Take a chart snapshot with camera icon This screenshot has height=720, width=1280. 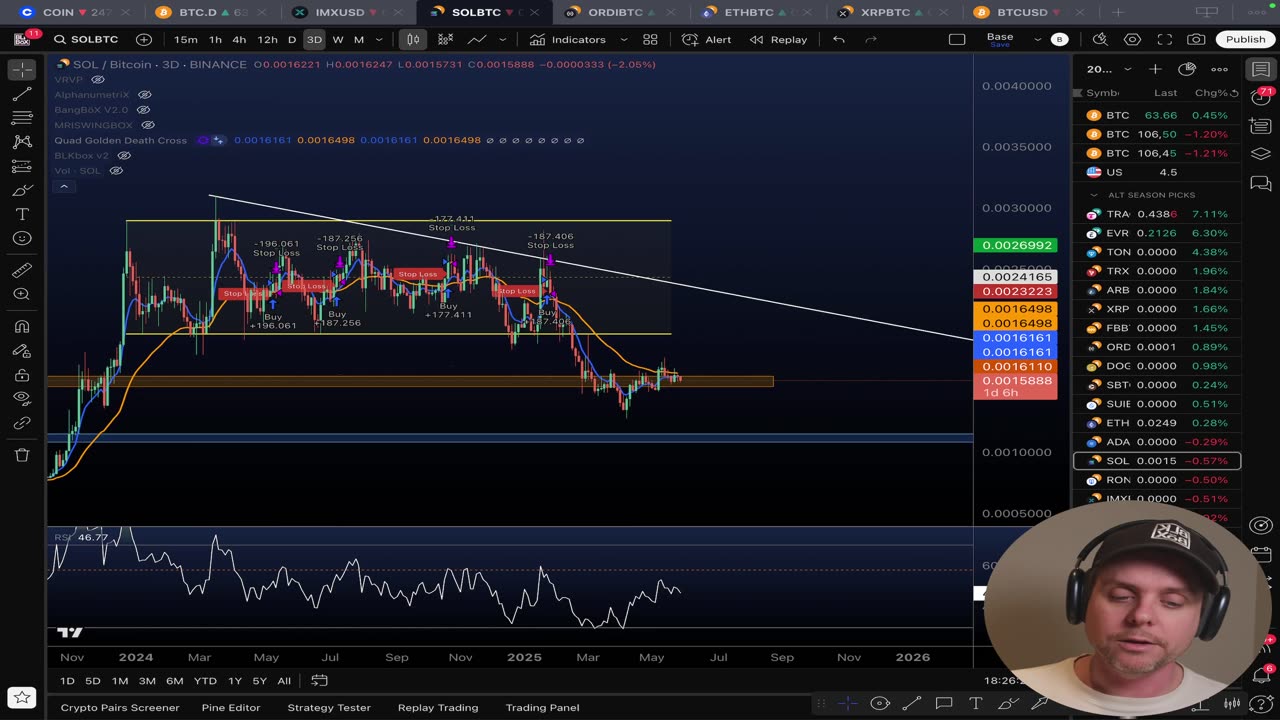pyautogui.click(x=1196, y=39)
